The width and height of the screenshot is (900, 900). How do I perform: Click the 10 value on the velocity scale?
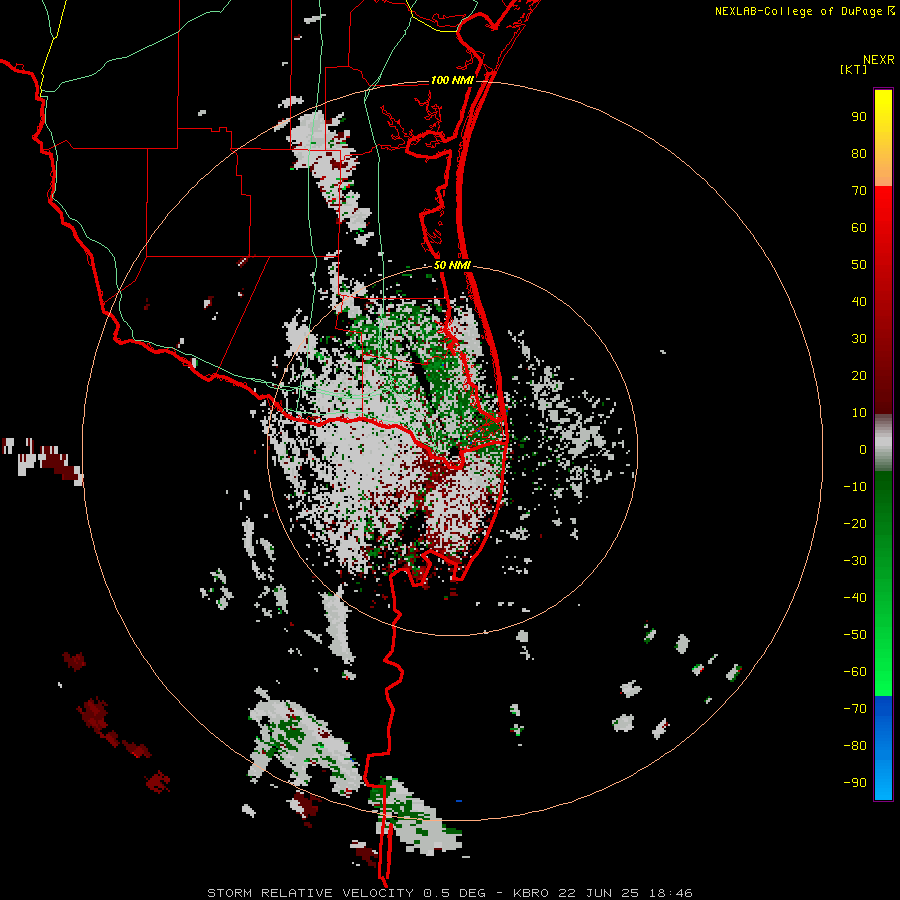tap(859, 413)
